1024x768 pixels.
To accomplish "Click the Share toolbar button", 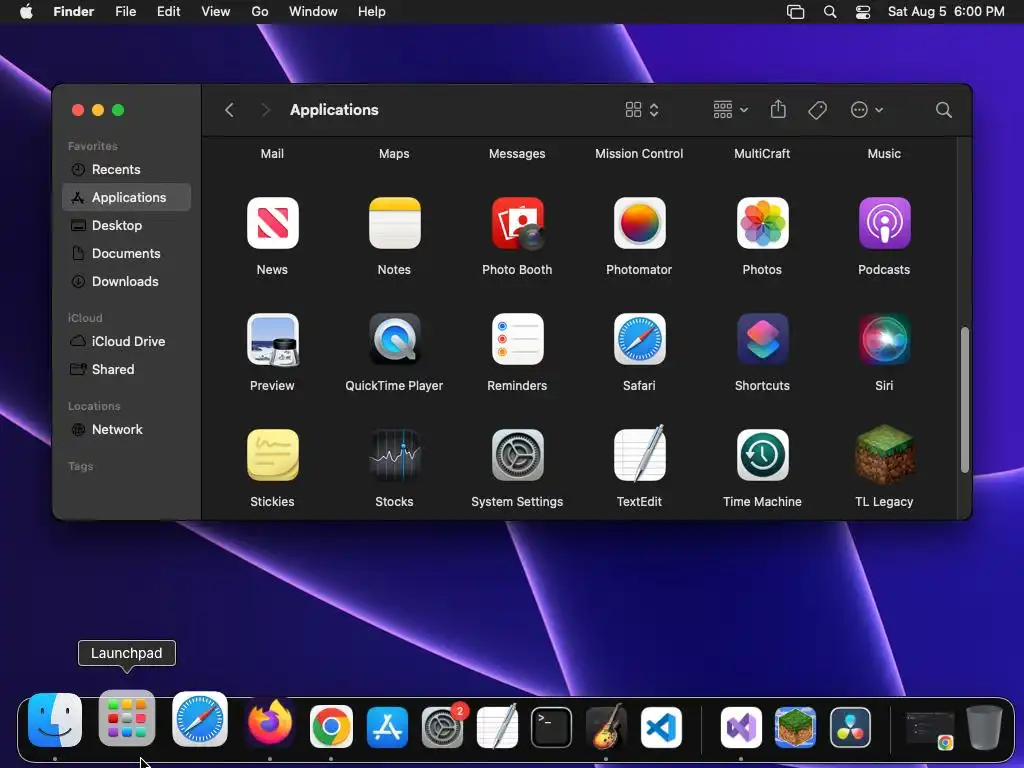I will pyautogui.click(x=778, y=109).
